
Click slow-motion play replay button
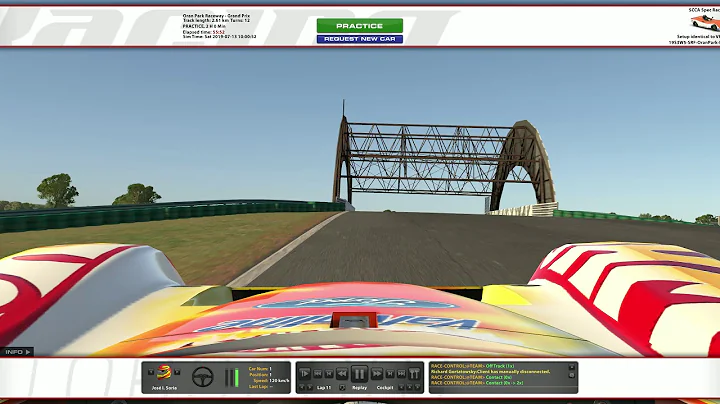(304, 374)
